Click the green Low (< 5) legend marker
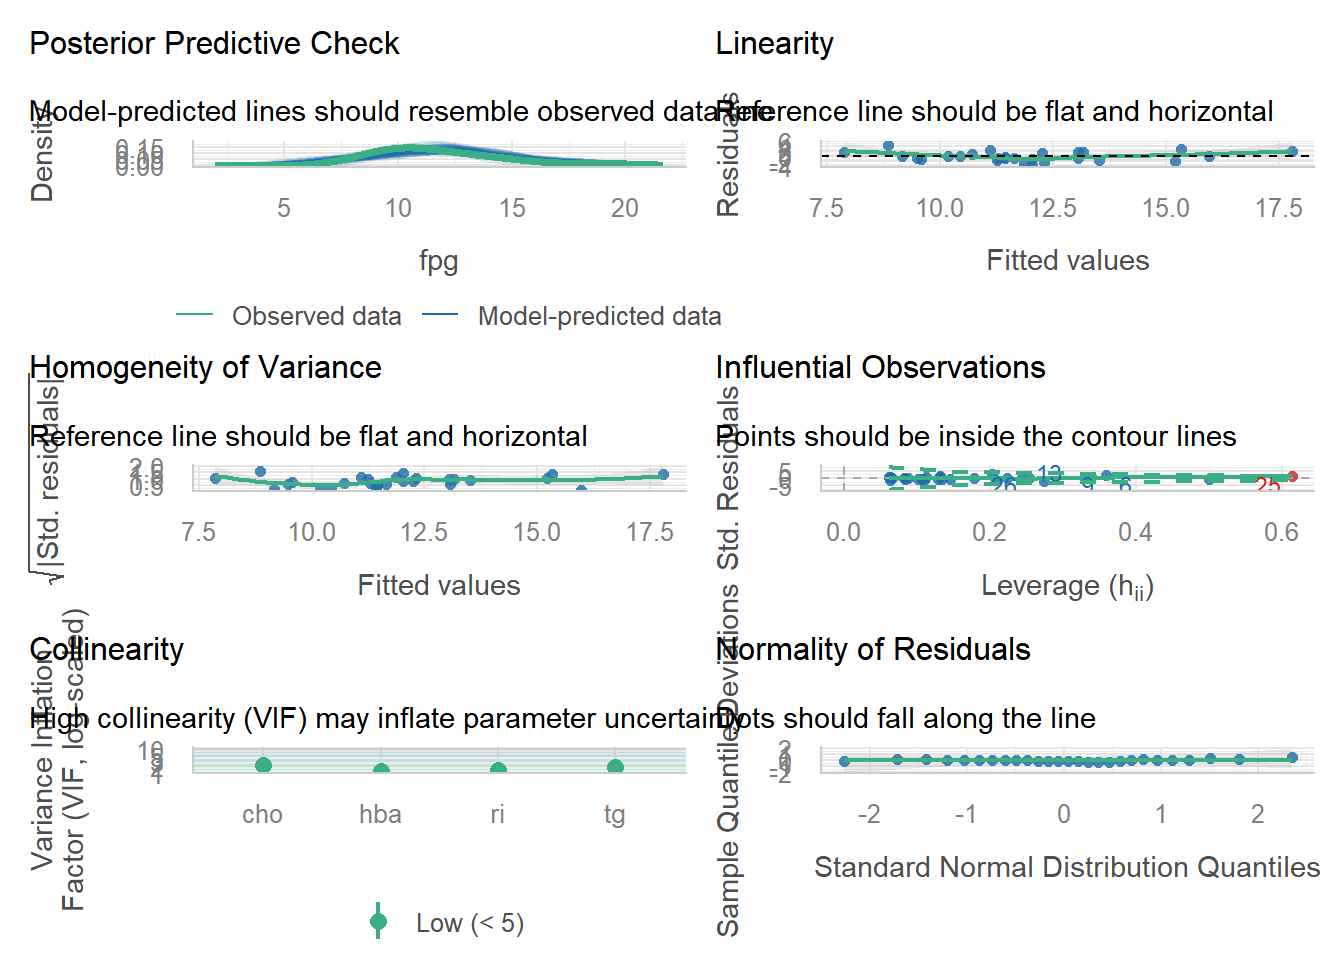This screenshot has height=960, width=1344. pos(378,921)
